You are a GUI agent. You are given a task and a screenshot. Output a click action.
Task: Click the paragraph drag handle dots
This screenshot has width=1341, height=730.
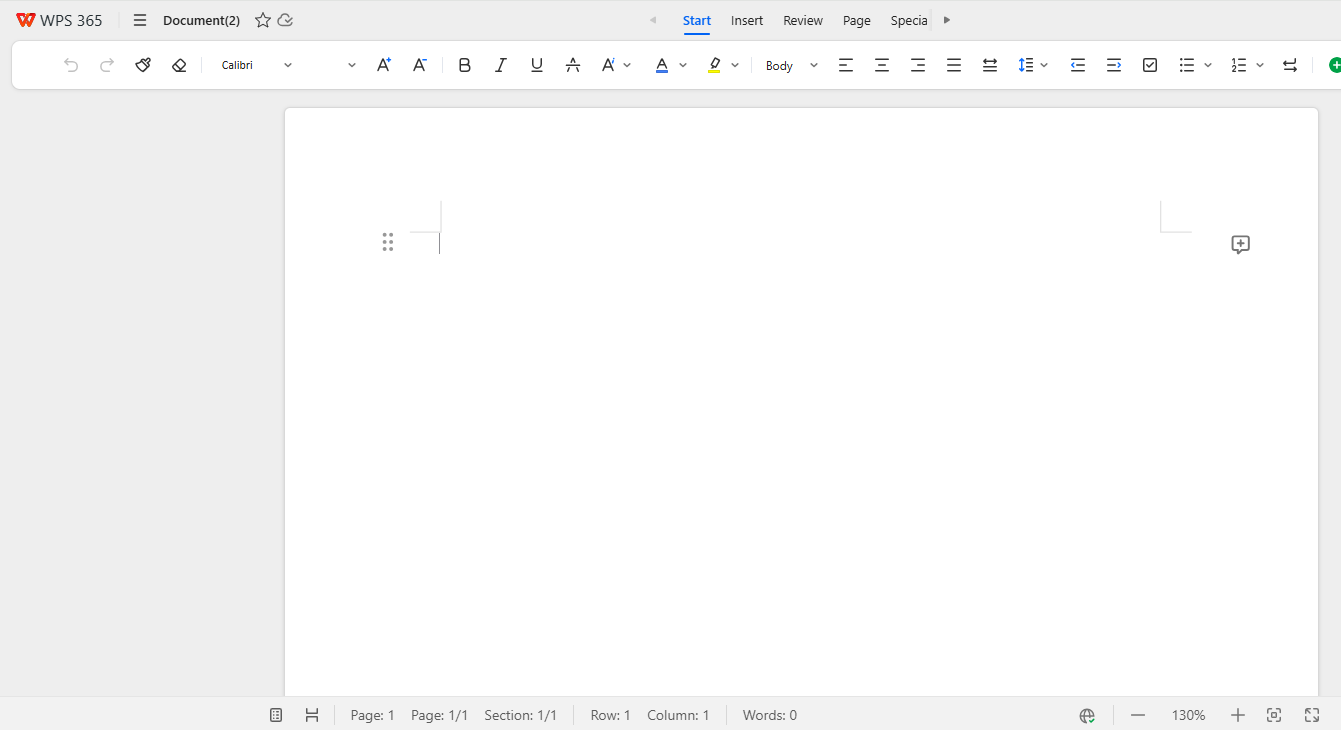[x=388, y=242]
